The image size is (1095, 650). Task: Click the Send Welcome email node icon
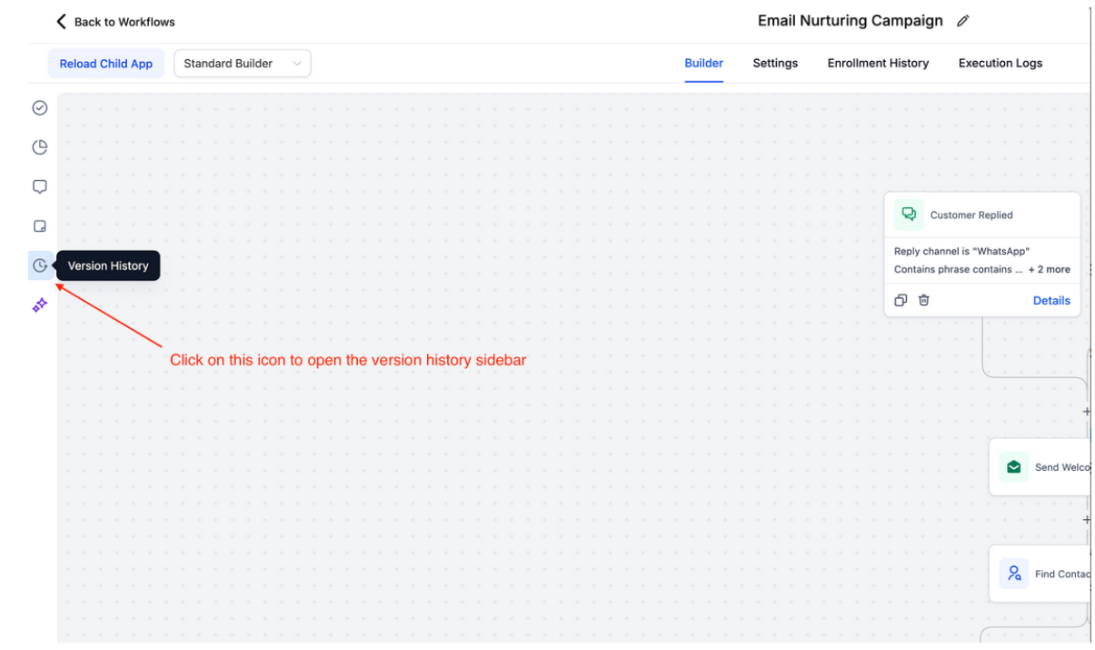(x=1013, y=467)
